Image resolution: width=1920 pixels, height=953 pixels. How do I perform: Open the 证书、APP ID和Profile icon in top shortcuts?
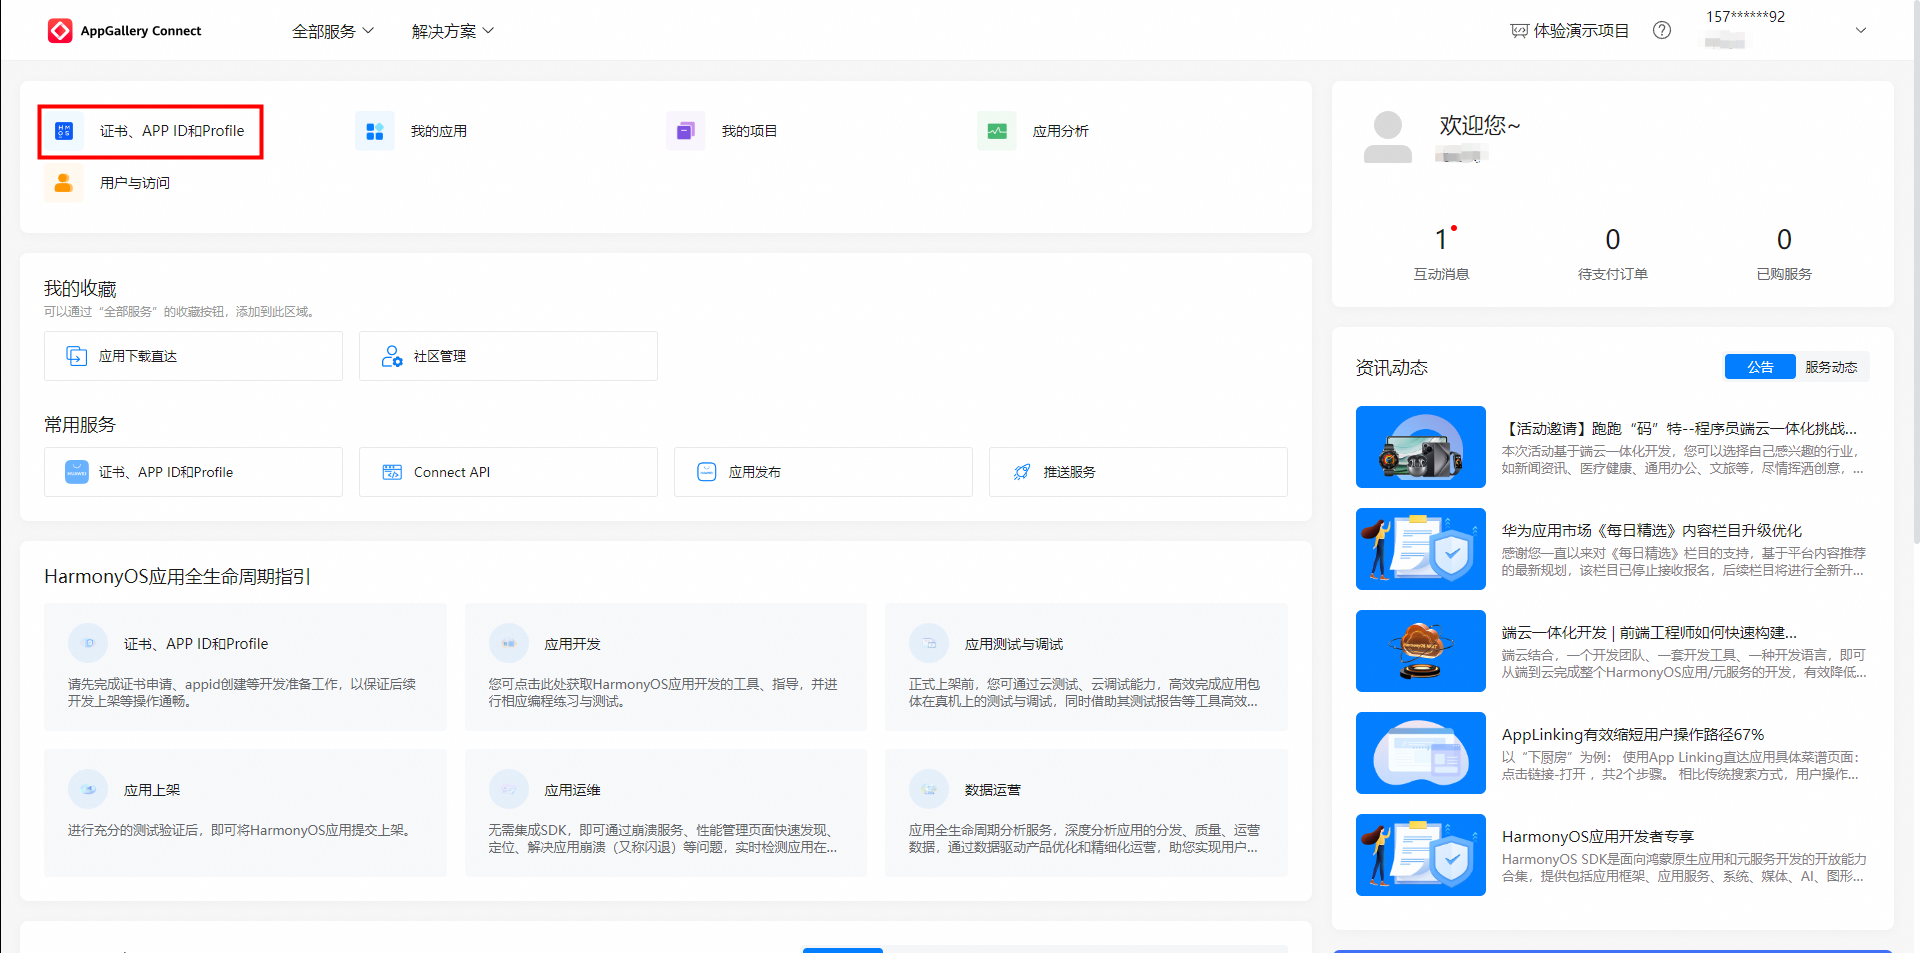(64, 131)
